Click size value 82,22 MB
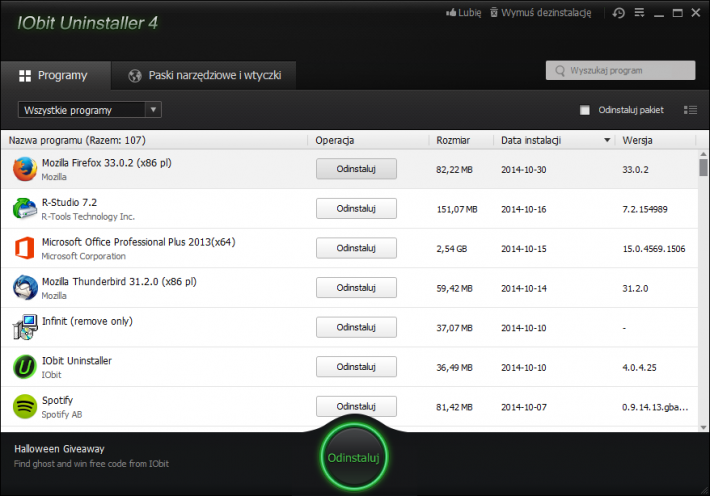710x496 pixels. [454, 170]
